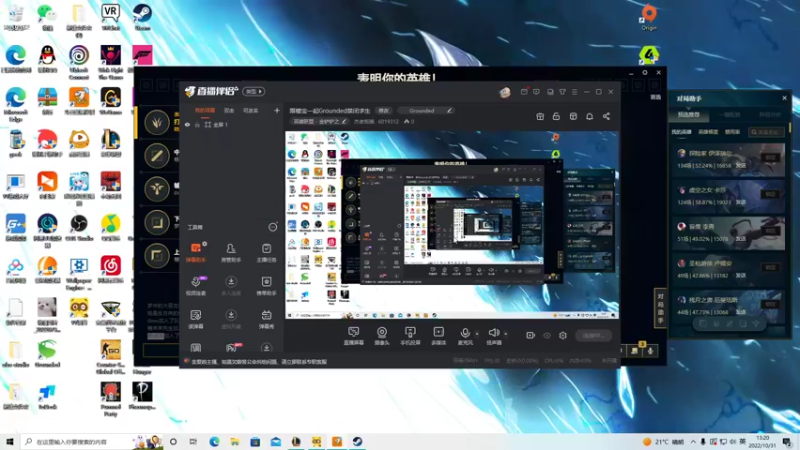Open the notification bell icon in stream header

589,116
